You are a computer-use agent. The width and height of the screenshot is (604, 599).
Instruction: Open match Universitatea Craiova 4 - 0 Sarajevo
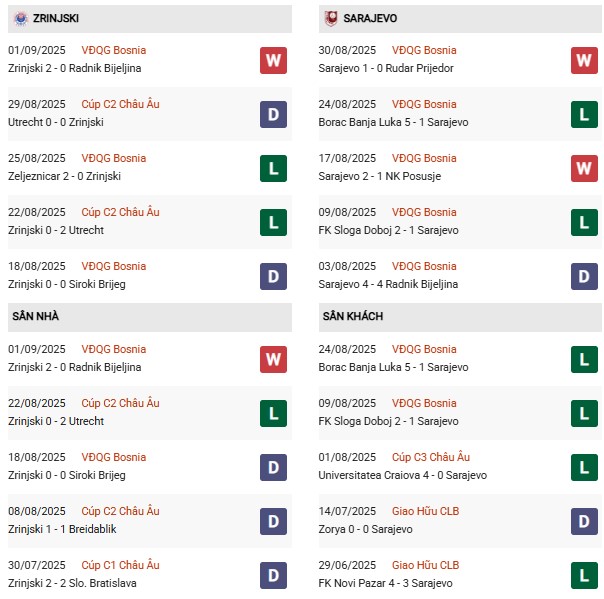coord(403,475)
